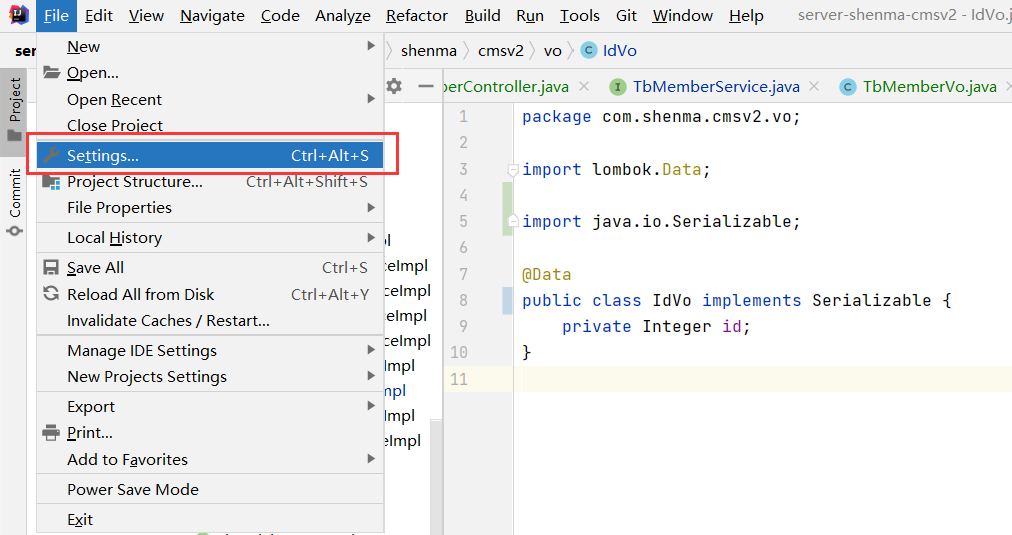Click the fold marker at line 5 import

(x=513, y=221)
